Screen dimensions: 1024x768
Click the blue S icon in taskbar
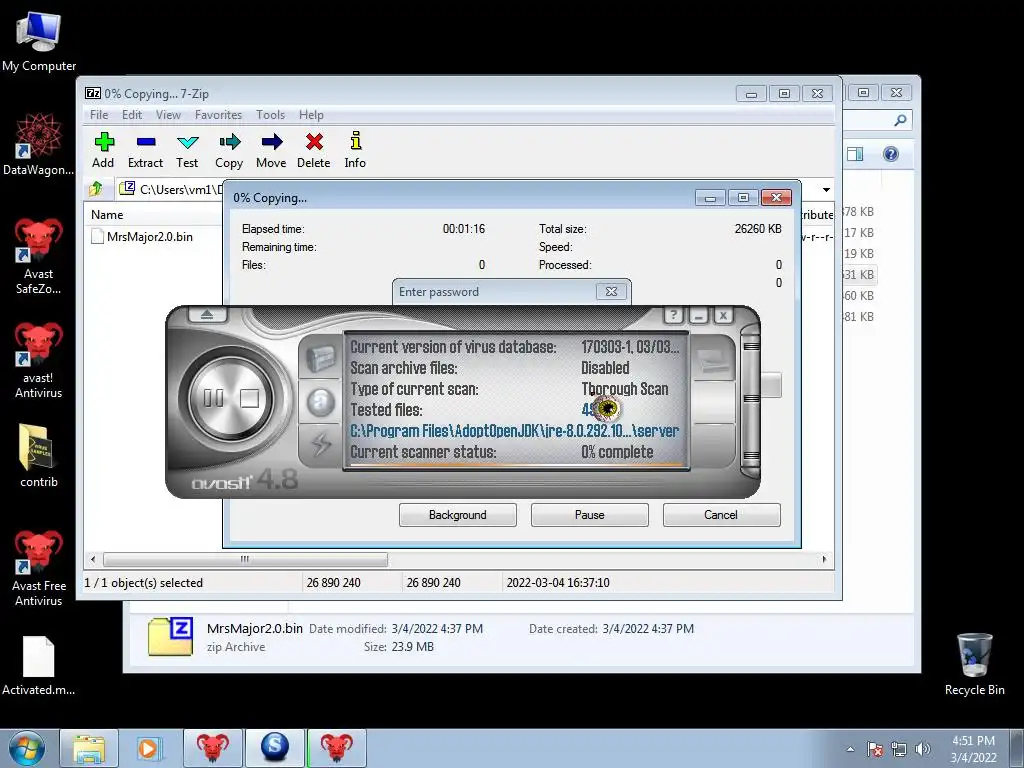coord(274,748)
